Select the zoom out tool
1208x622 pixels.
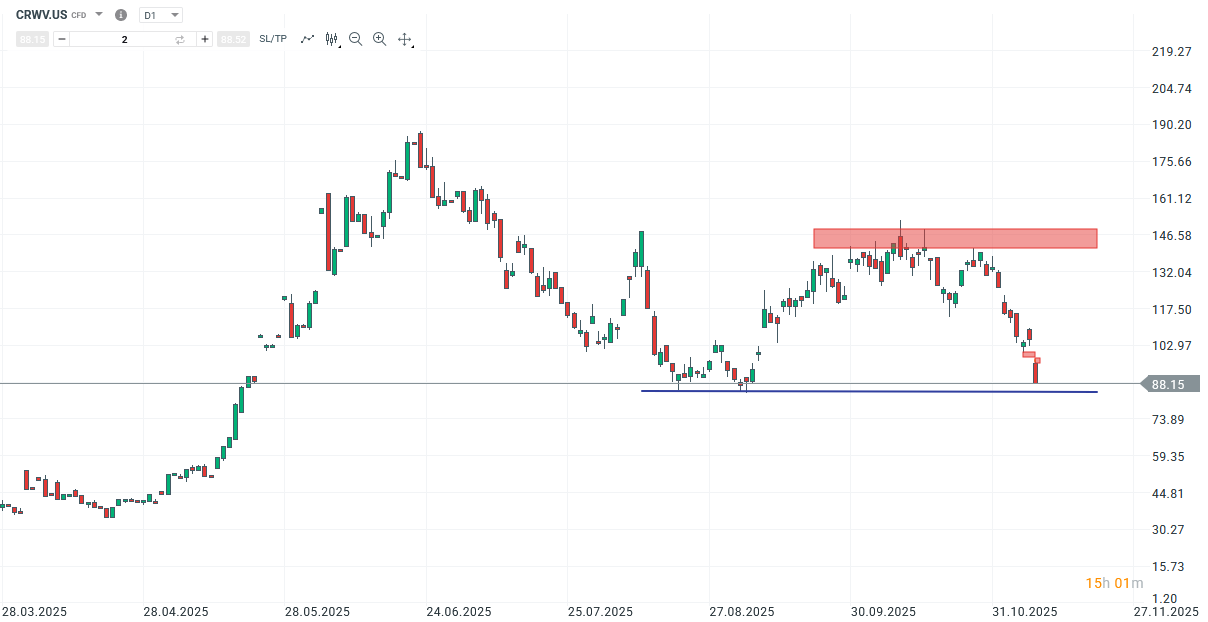click(355, 38)
